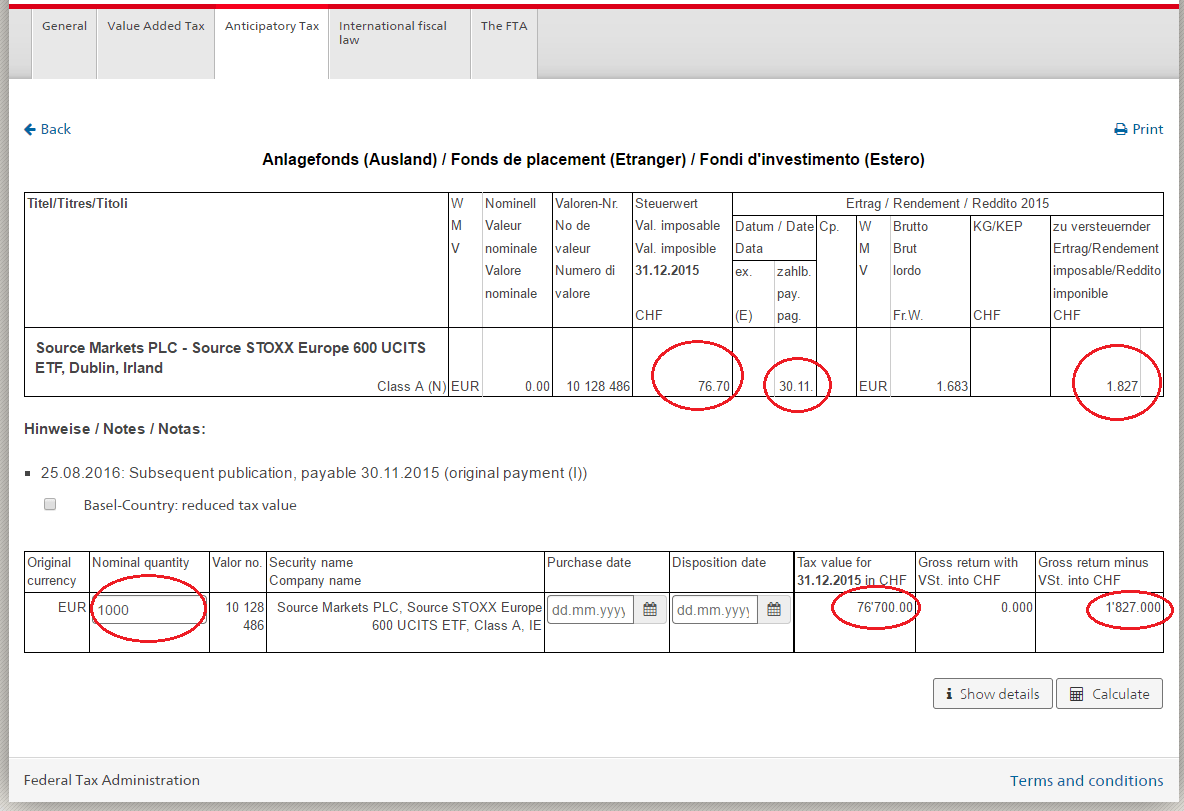Focus the Purchase date field
1184x811 pixels.
coord(590,610)
